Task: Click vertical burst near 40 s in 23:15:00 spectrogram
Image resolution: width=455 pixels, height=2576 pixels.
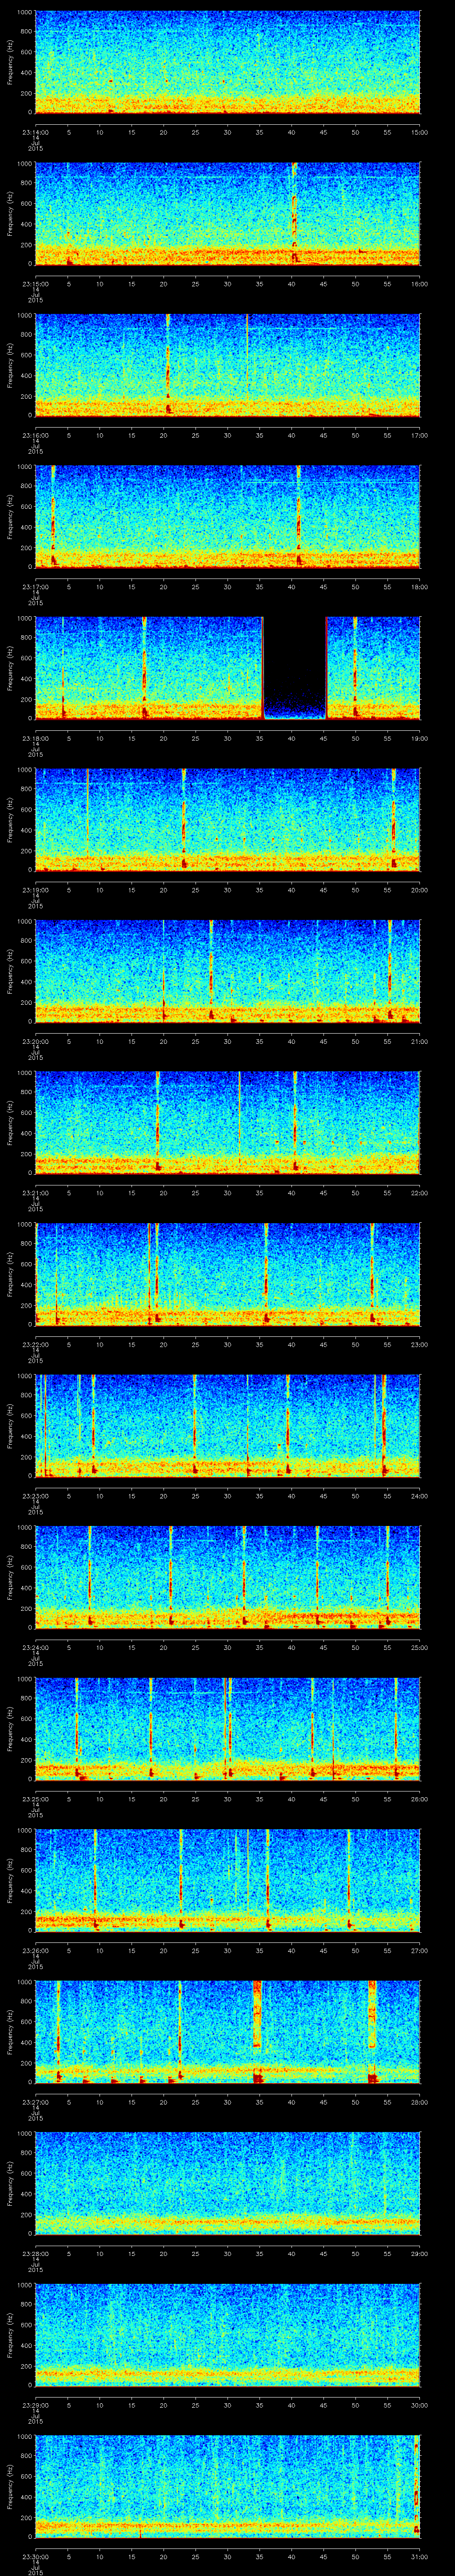Action: pos(294,213)
